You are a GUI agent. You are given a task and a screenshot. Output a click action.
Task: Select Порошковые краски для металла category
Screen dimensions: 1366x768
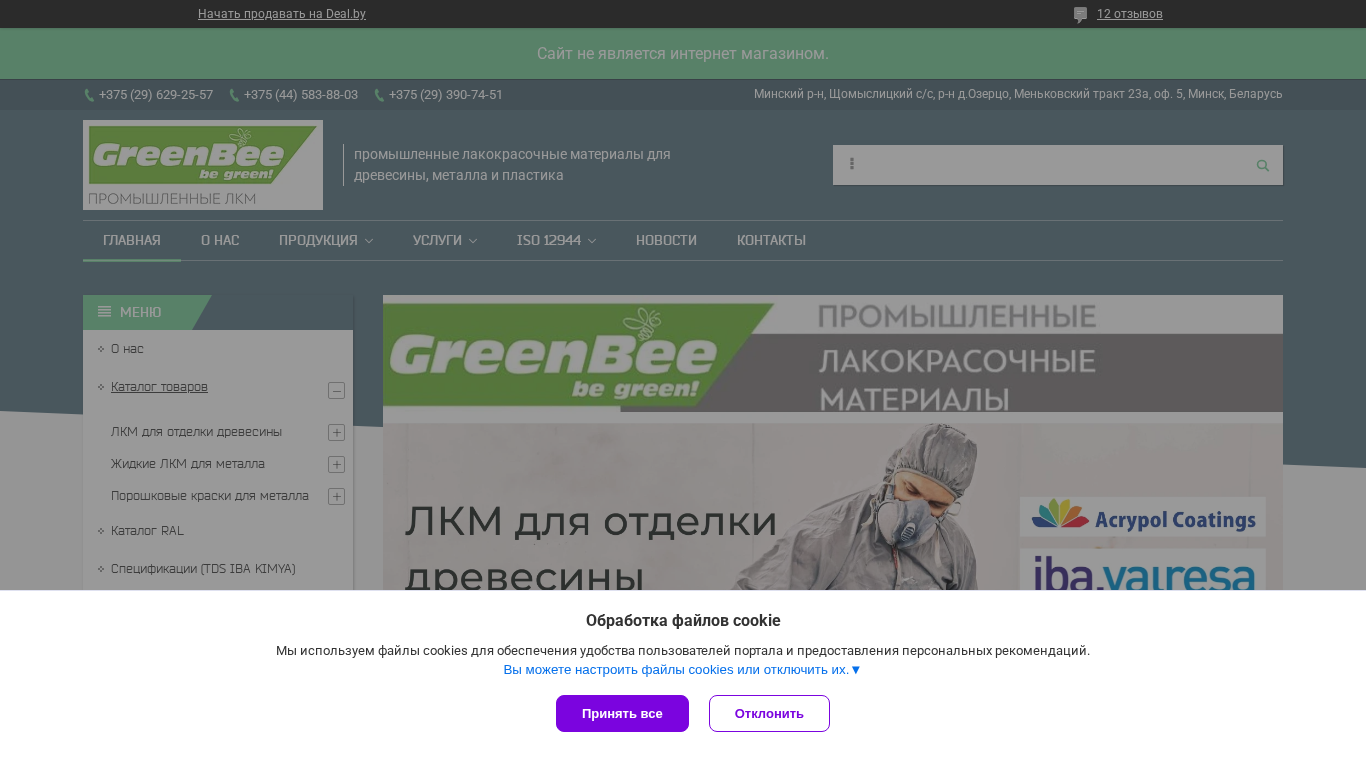210,496
